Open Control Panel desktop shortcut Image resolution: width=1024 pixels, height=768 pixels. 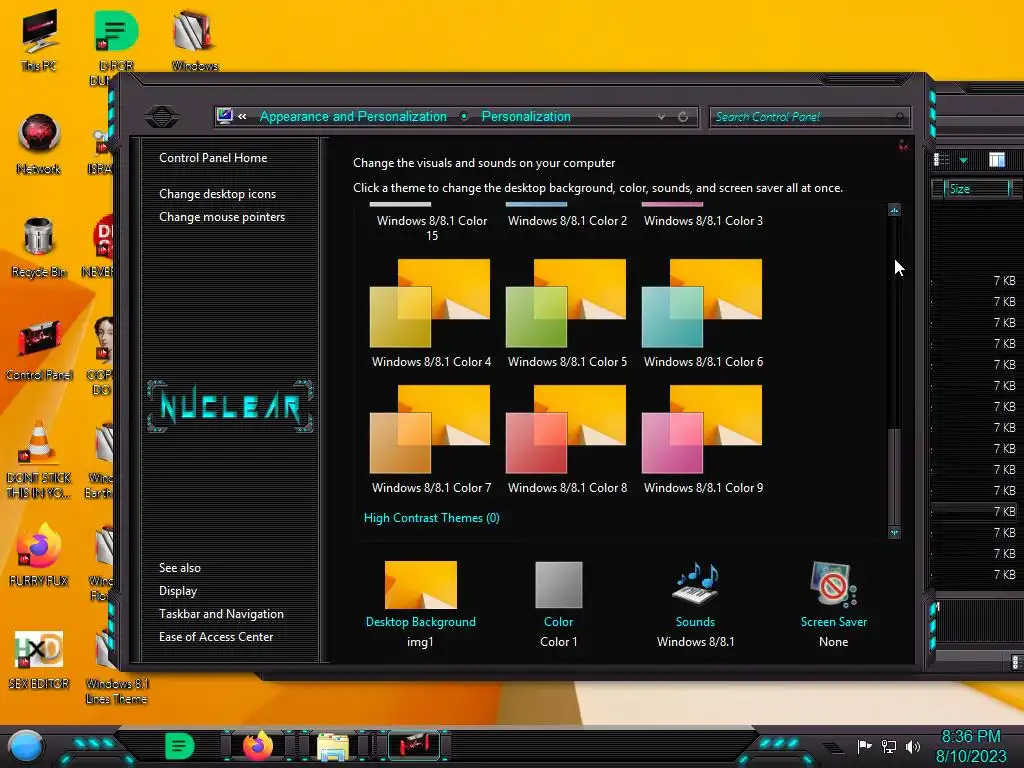coord(39,349)
